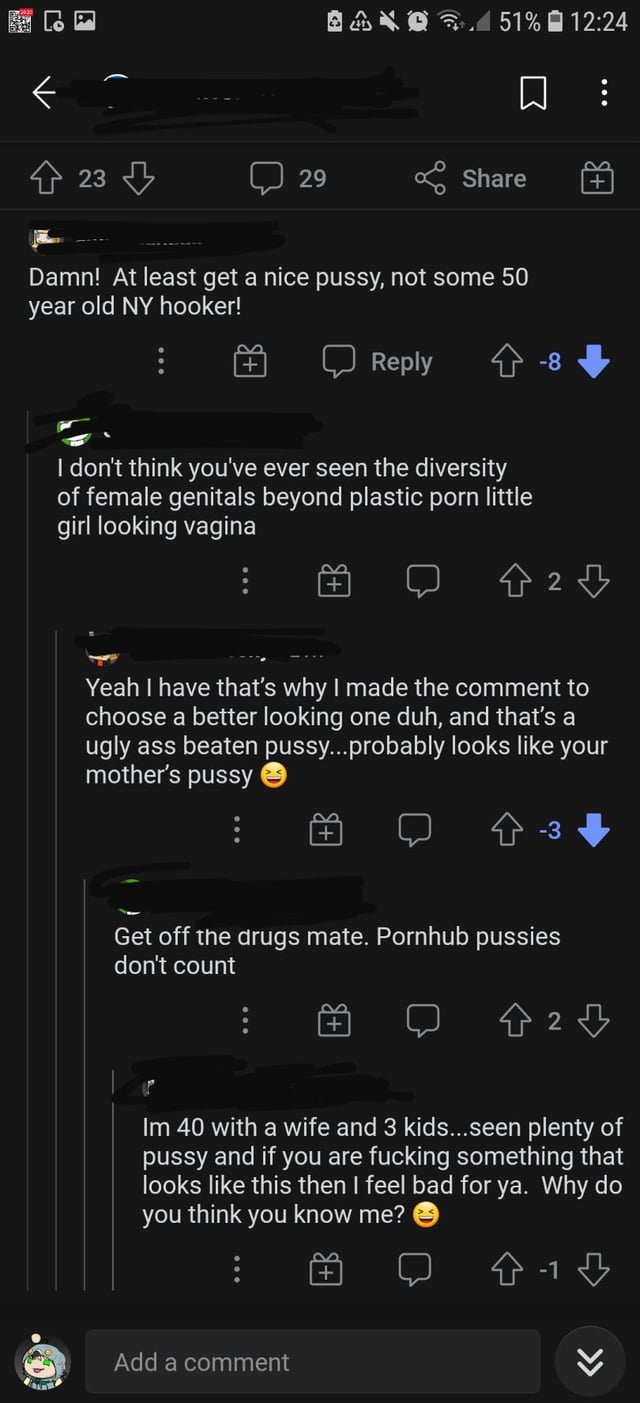This screenshot has height=1403, width=640.
Task: Reply to the diversity comment via bubble icon
Action: tap(423, 581)
